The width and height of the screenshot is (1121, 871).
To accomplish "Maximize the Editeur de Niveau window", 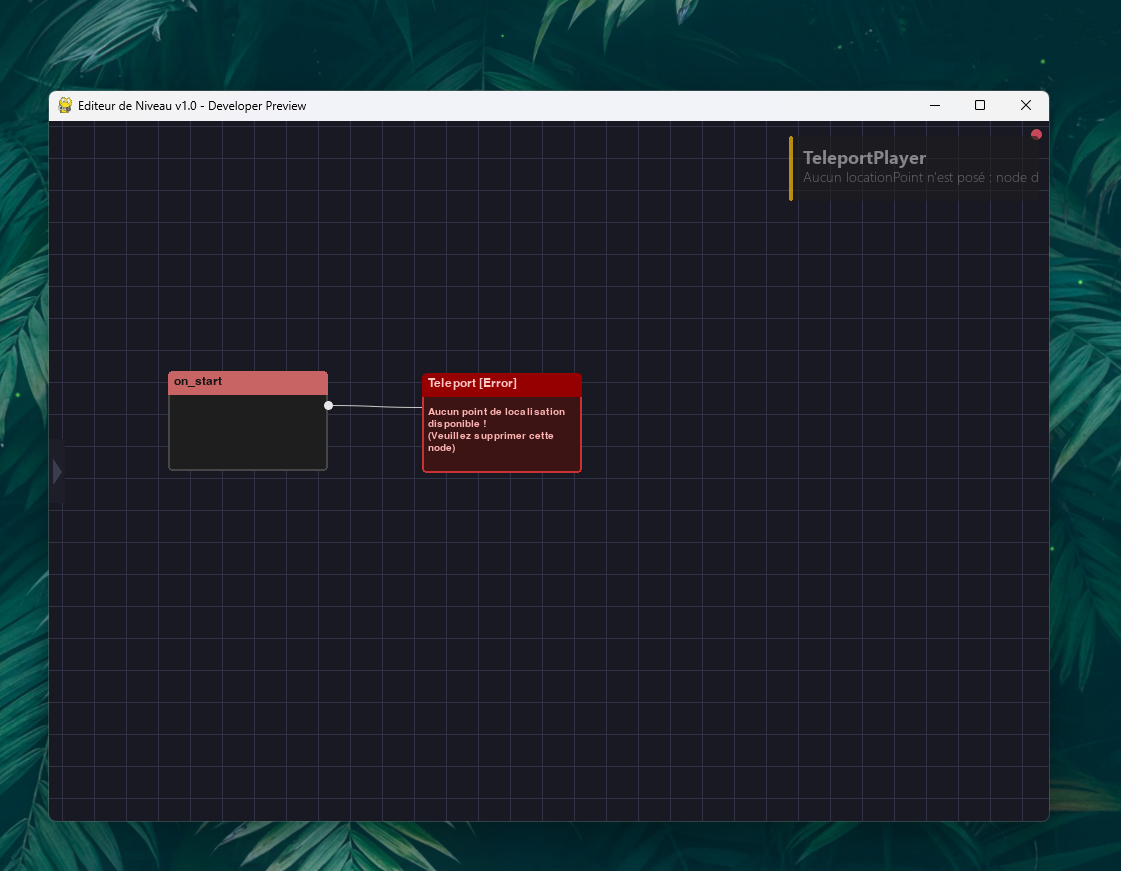I will [980, 105].
